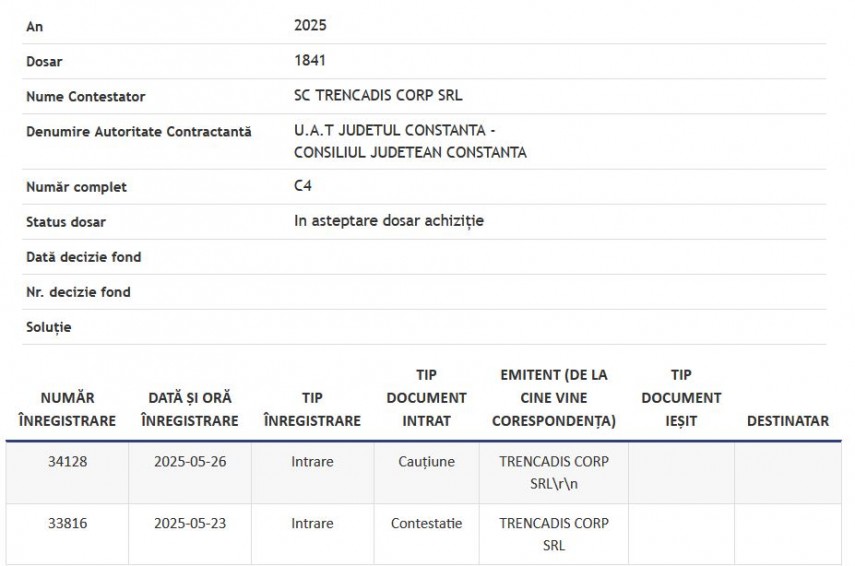Click the TIP ÎNREGISTRARE column header

point(312,409)
